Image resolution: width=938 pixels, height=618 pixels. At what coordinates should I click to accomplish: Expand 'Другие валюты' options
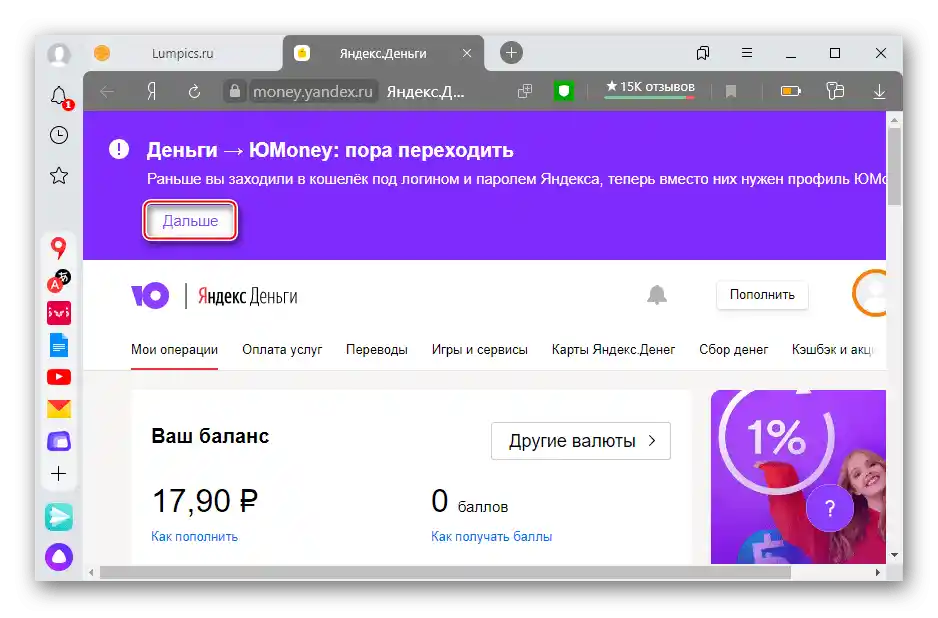(x=581, y=441)
